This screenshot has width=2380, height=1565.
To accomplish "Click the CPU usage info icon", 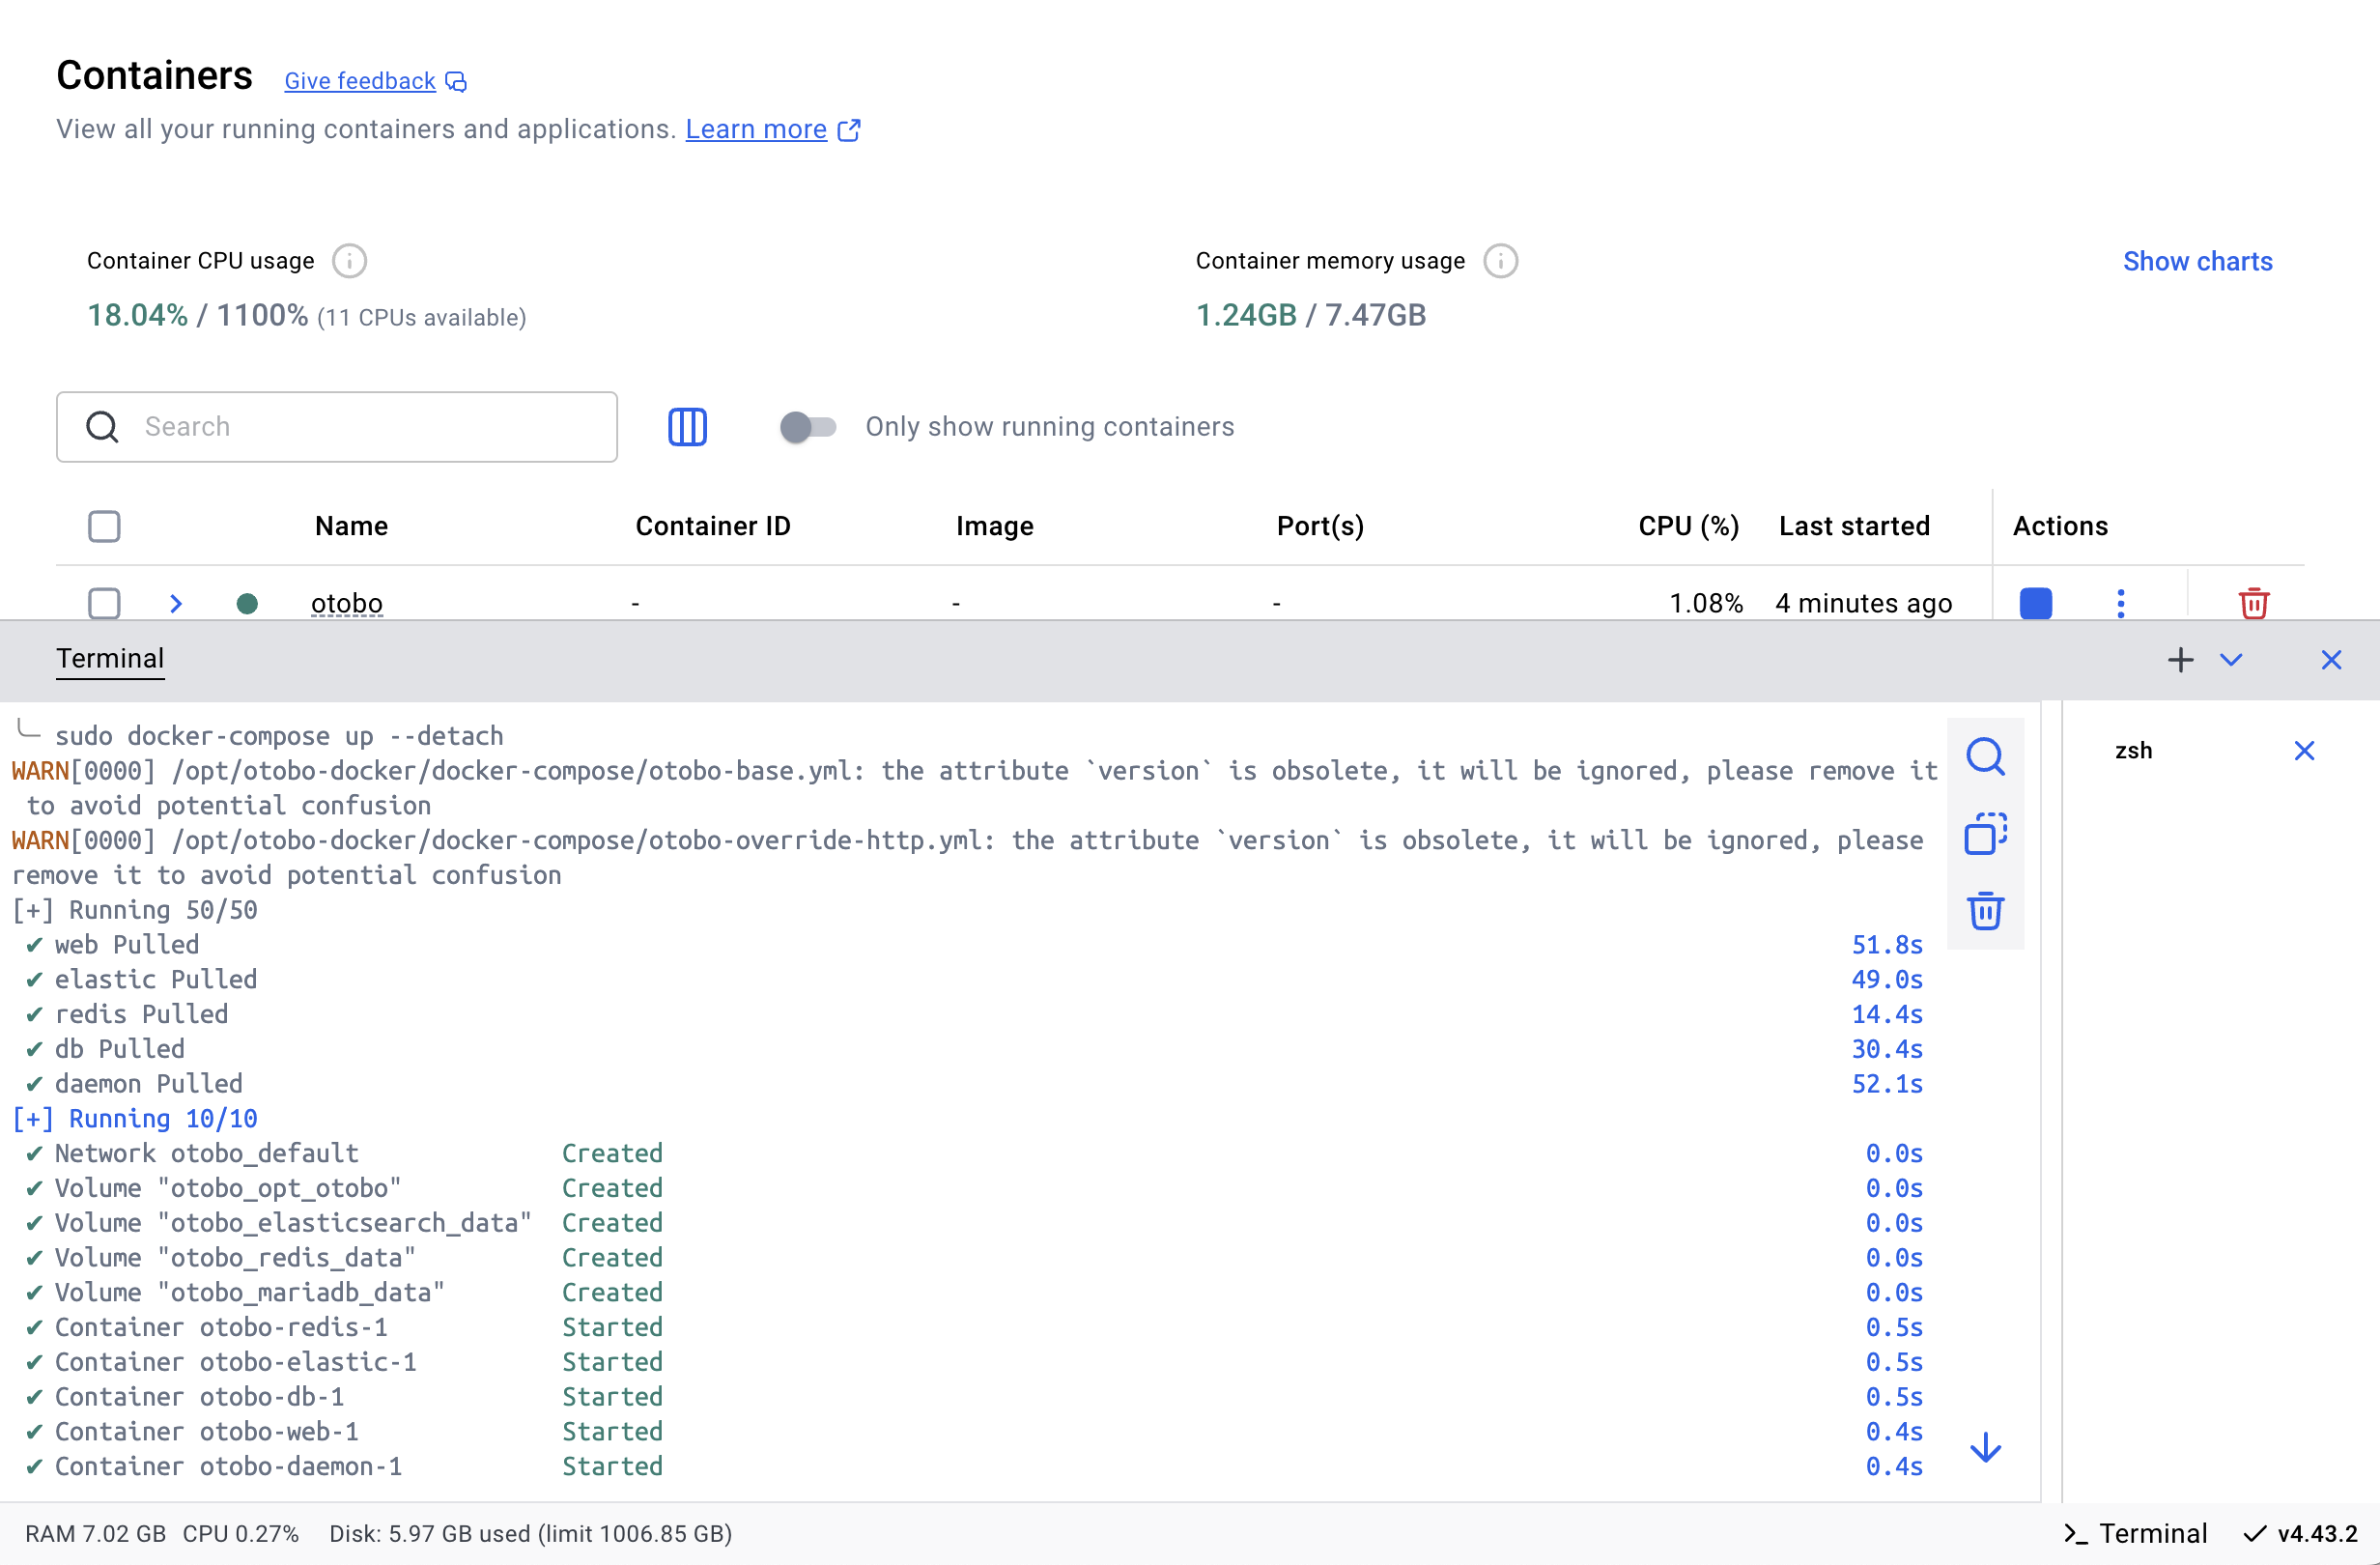I will point(349,261).
